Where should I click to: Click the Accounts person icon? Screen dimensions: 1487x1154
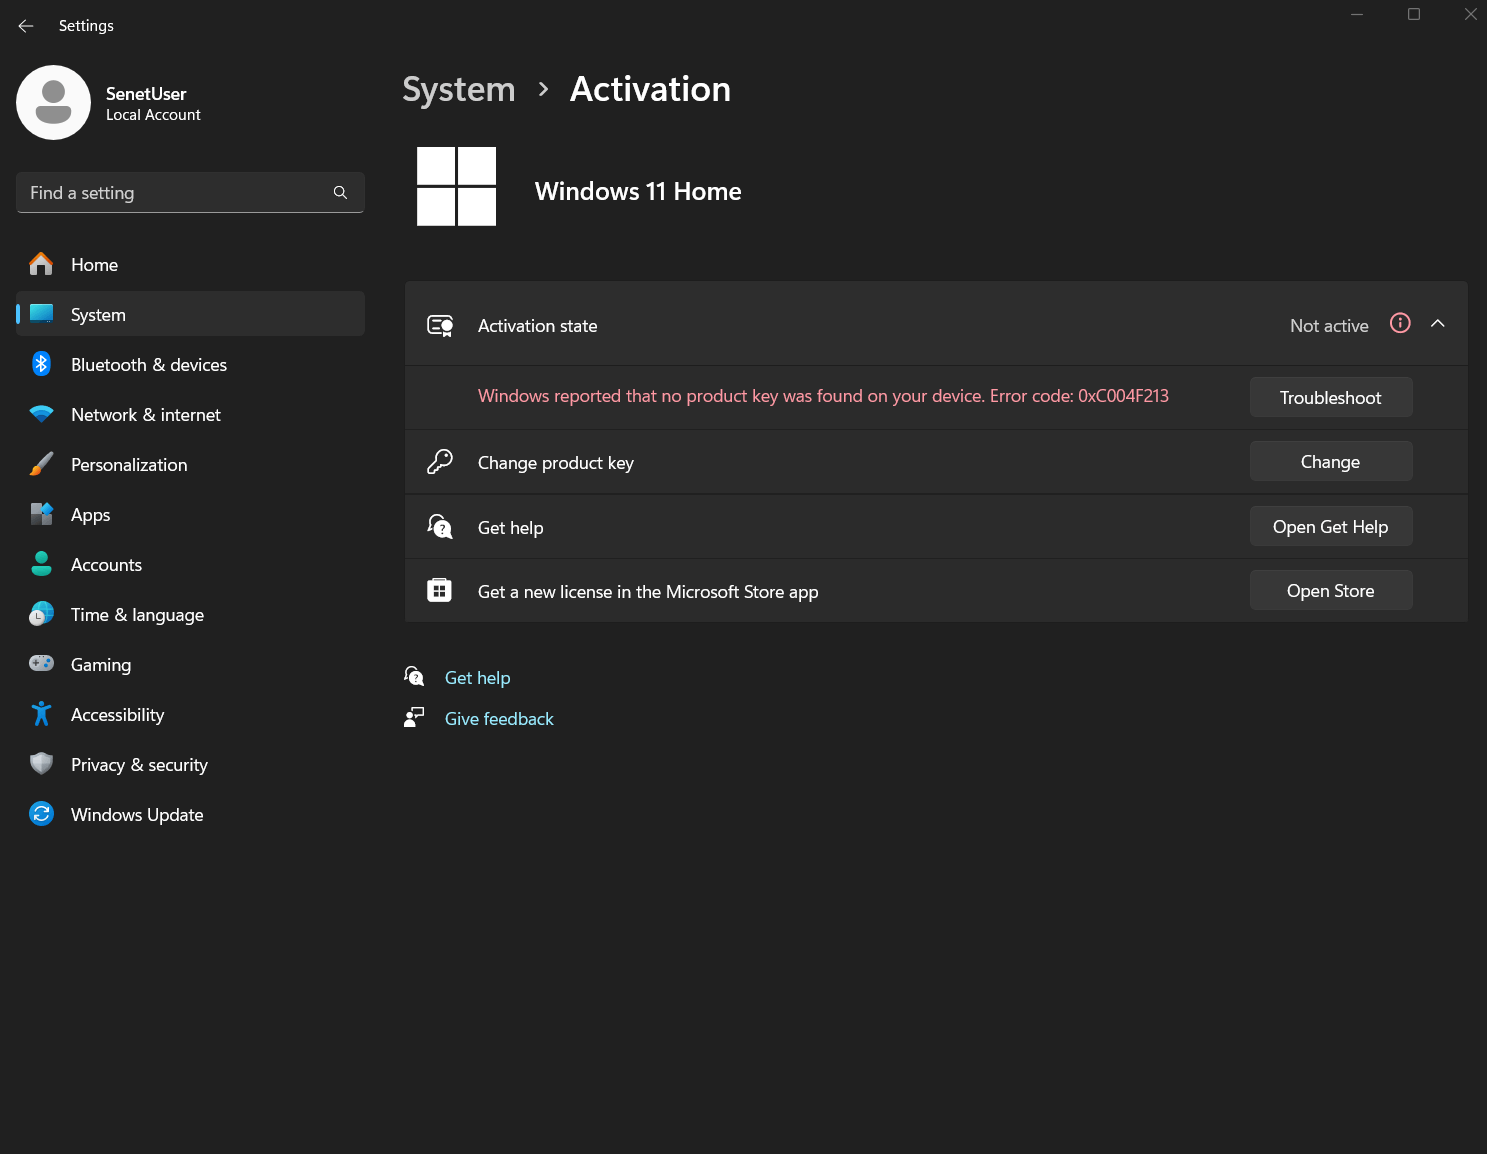click(x=41, y=564)
